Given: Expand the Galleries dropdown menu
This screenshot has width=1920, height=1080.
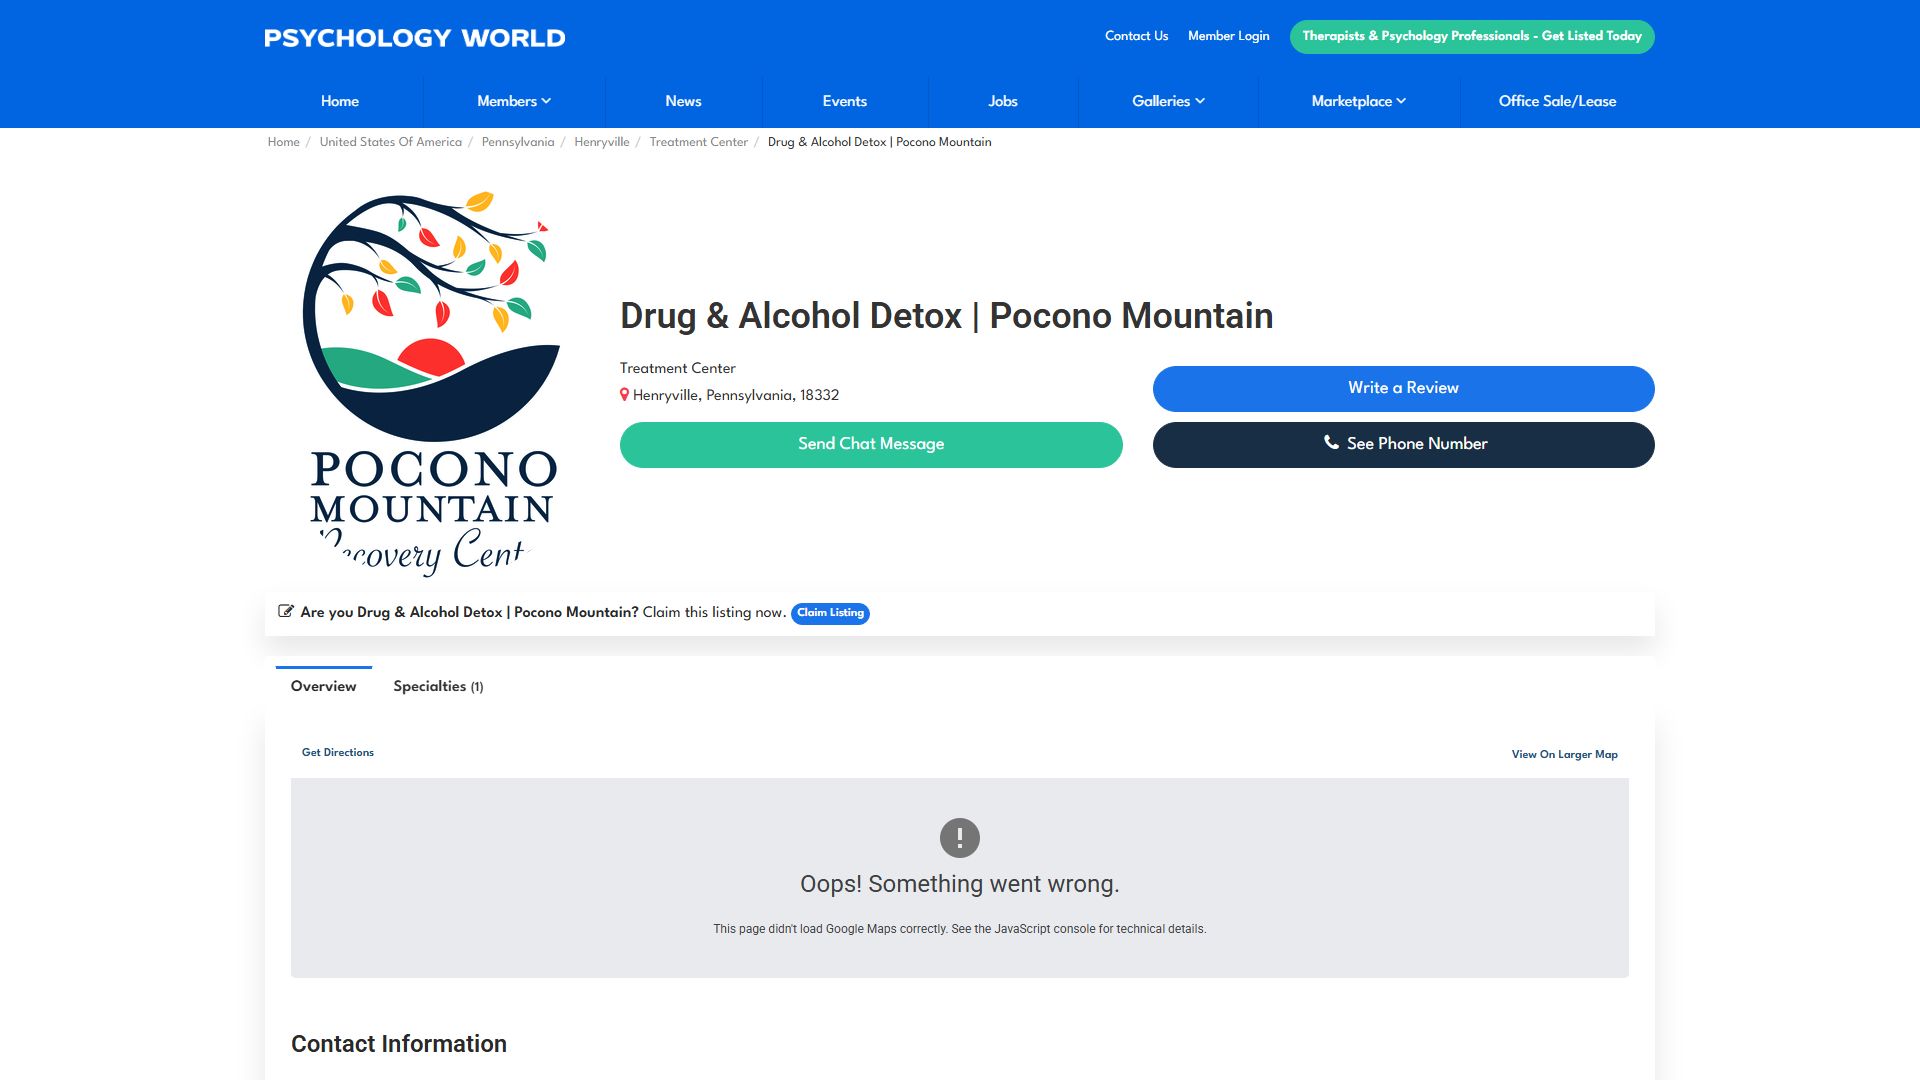Looking at the screenshot, I should (x=1168, y=101).
